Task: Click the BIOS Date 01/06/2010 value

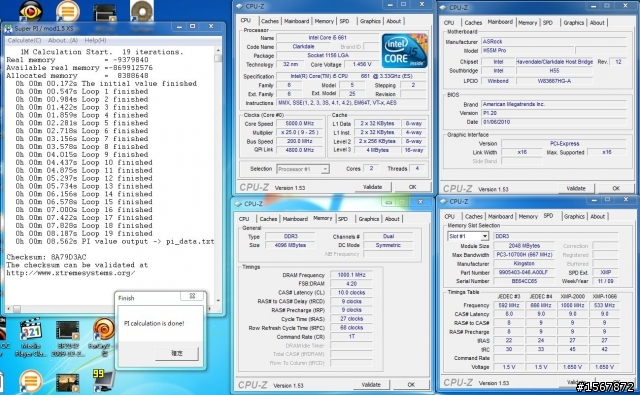Action: [553, 122]
